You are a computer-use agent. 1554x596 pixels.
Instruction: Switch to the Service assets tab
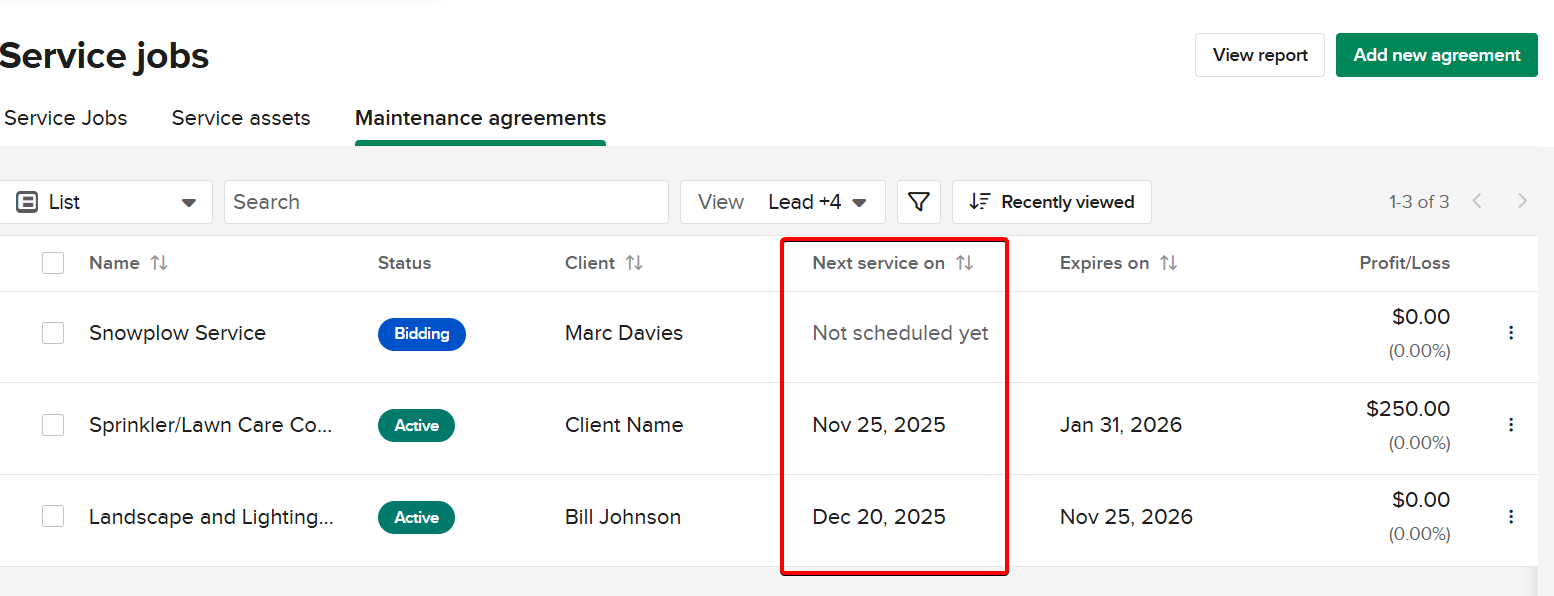[241, 118]
